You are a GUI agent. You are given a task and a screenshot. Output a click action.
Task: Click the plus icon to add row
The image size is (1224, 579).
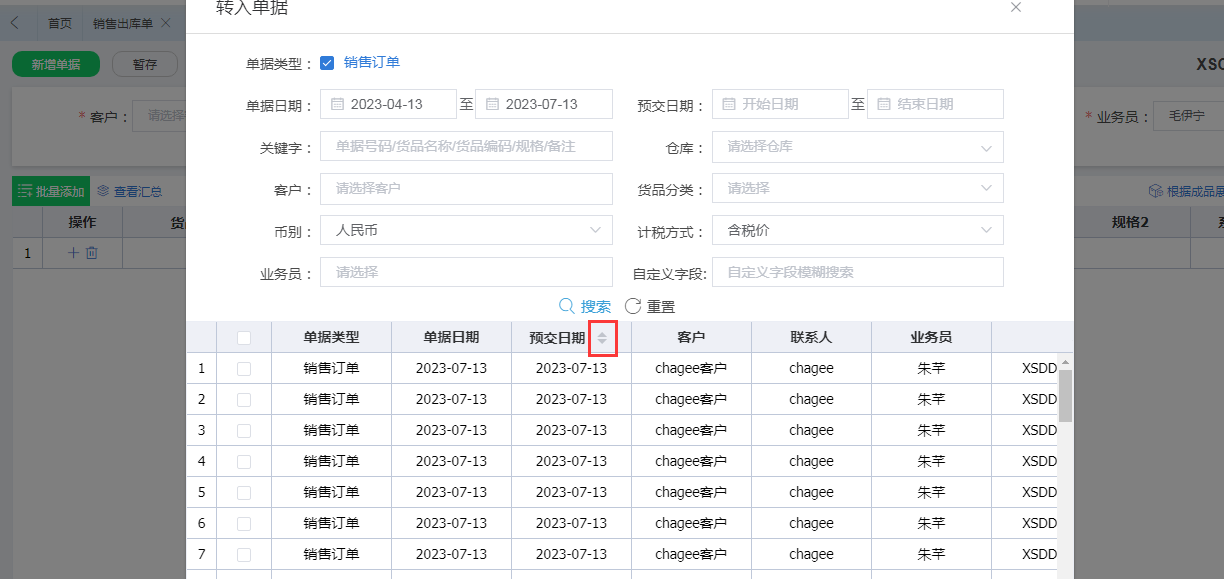73,253
